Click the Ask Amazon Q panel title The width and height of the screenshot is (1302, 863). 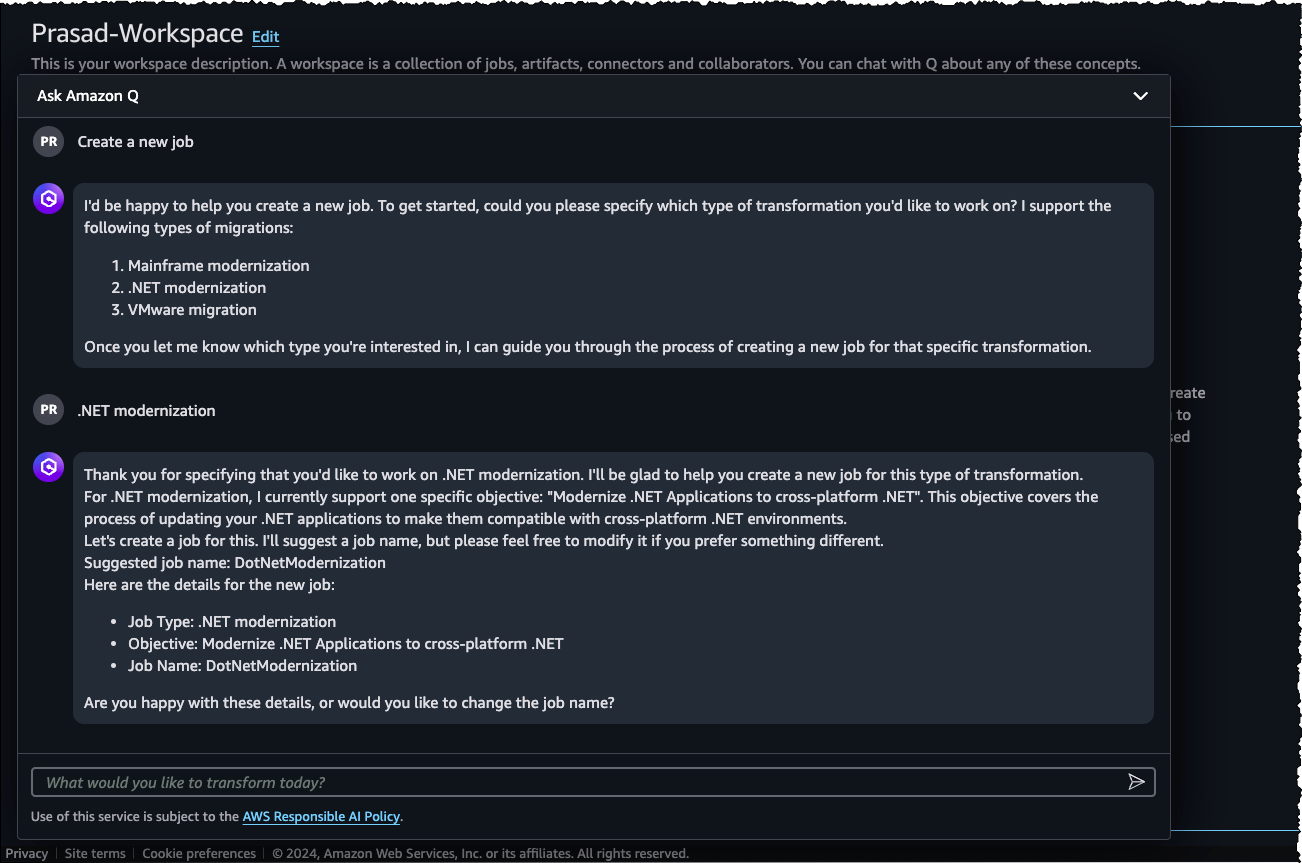point(88,96)
